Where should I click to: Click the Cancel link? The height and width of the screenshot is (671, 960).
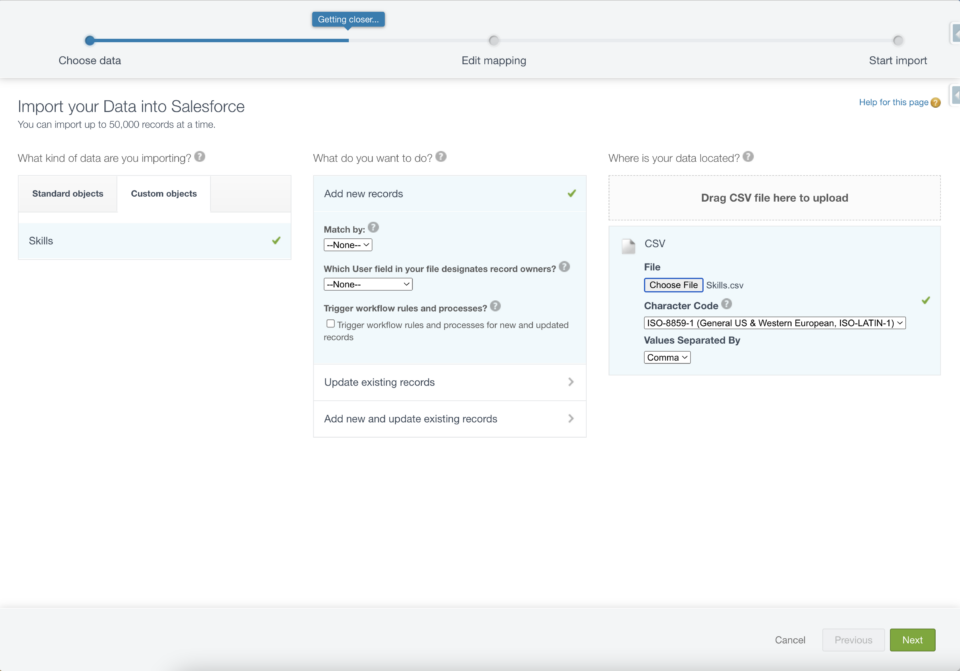790,640
